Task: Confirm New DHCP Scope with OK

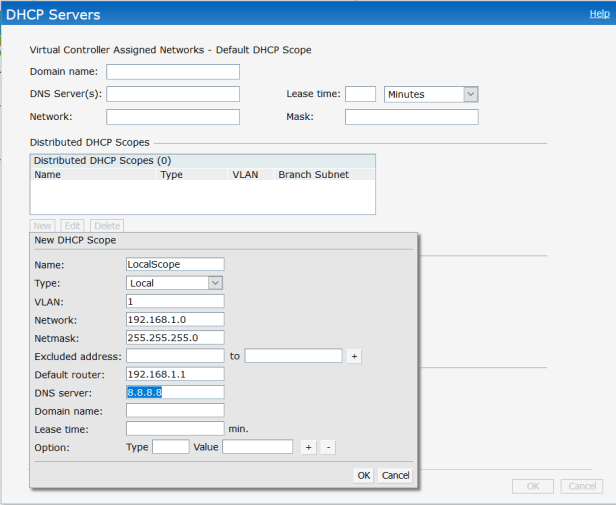Action: click(x=363, y=476)
